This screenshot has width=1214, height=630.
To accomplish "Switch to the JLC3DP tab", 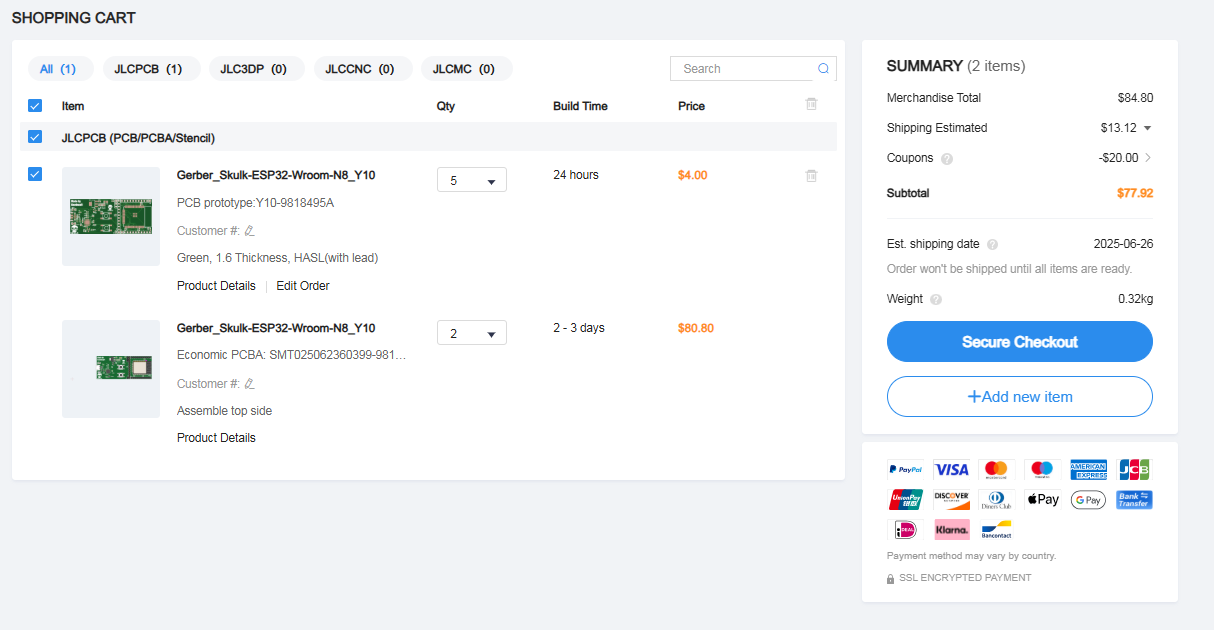I will point(254,69).
